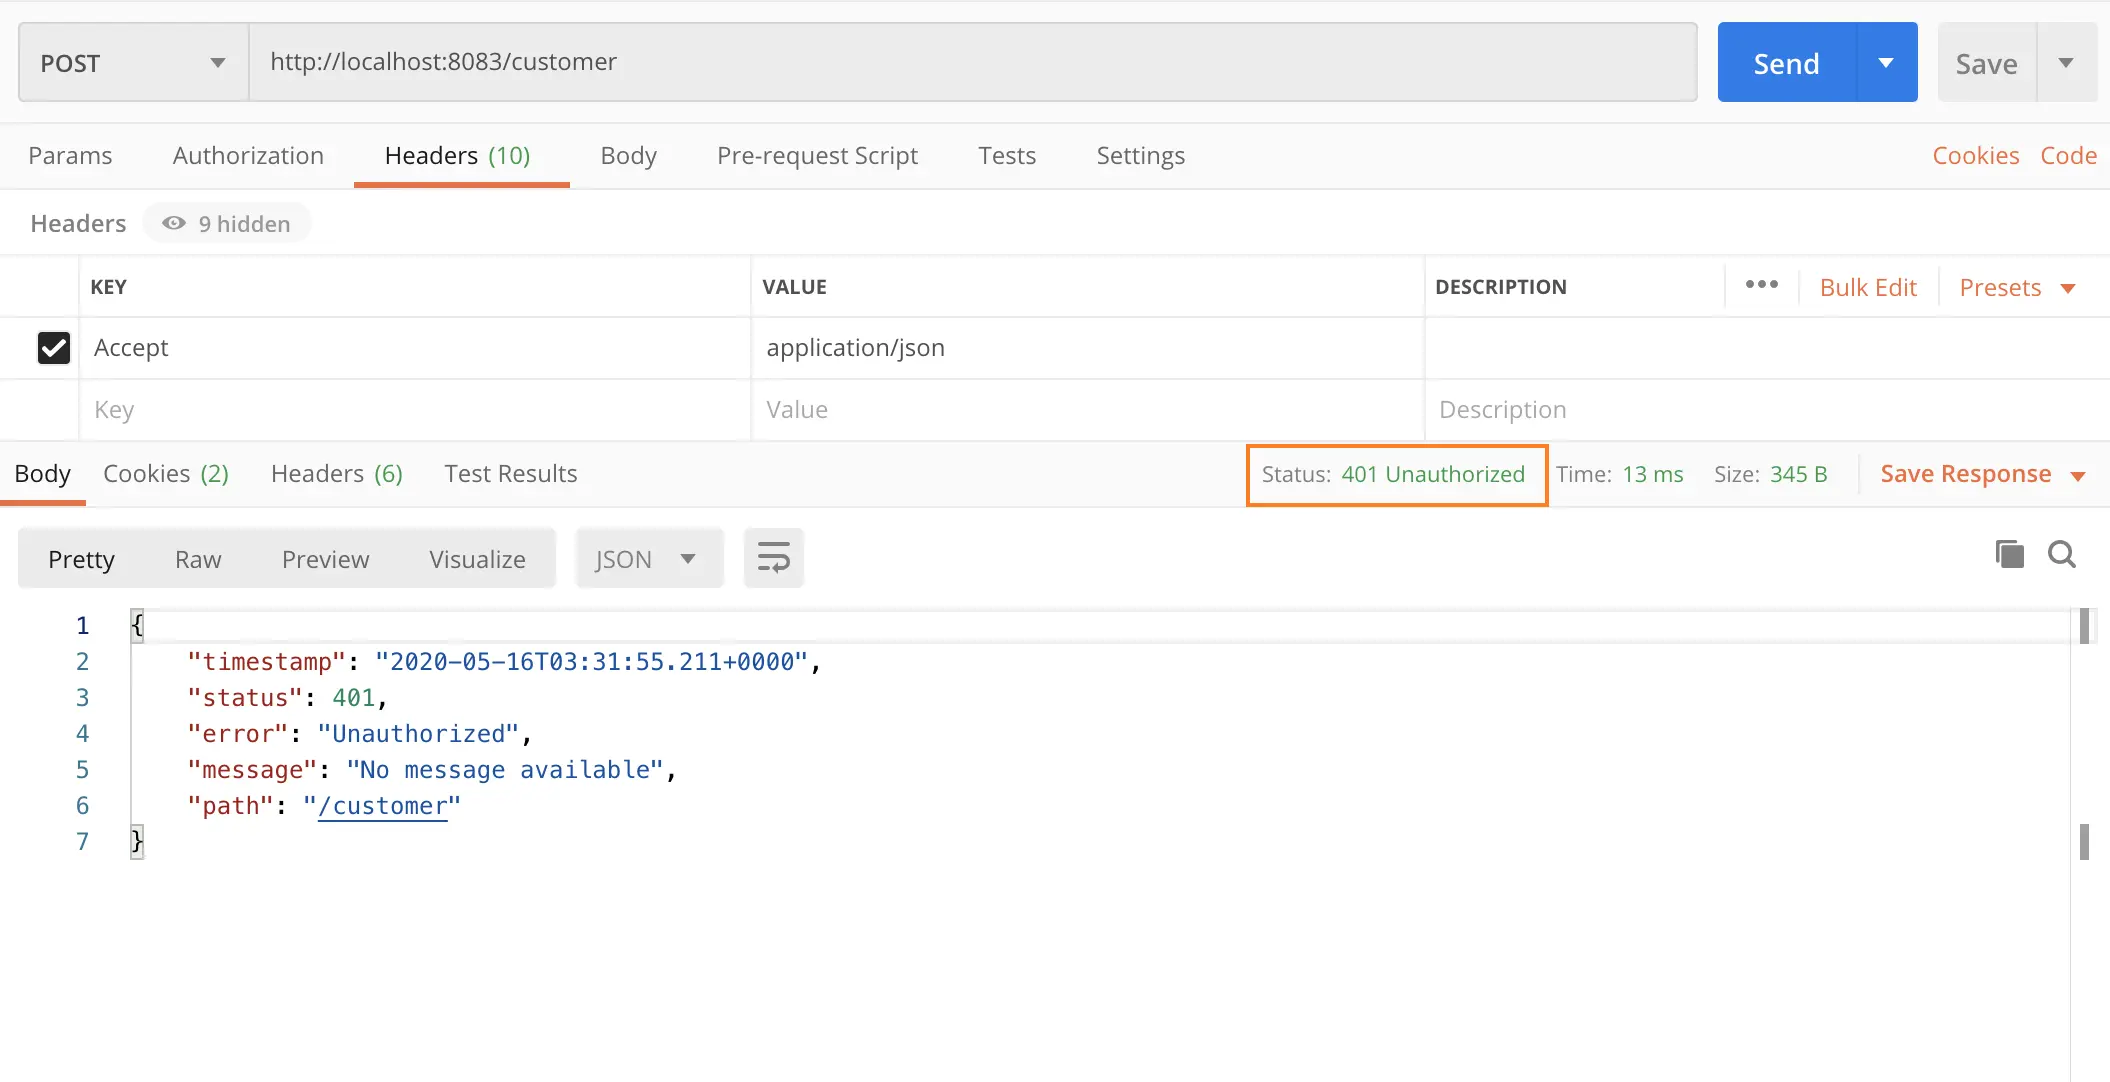Click the empty Description field
The image size is (2110, 1082).
[x=1767, y=410]
